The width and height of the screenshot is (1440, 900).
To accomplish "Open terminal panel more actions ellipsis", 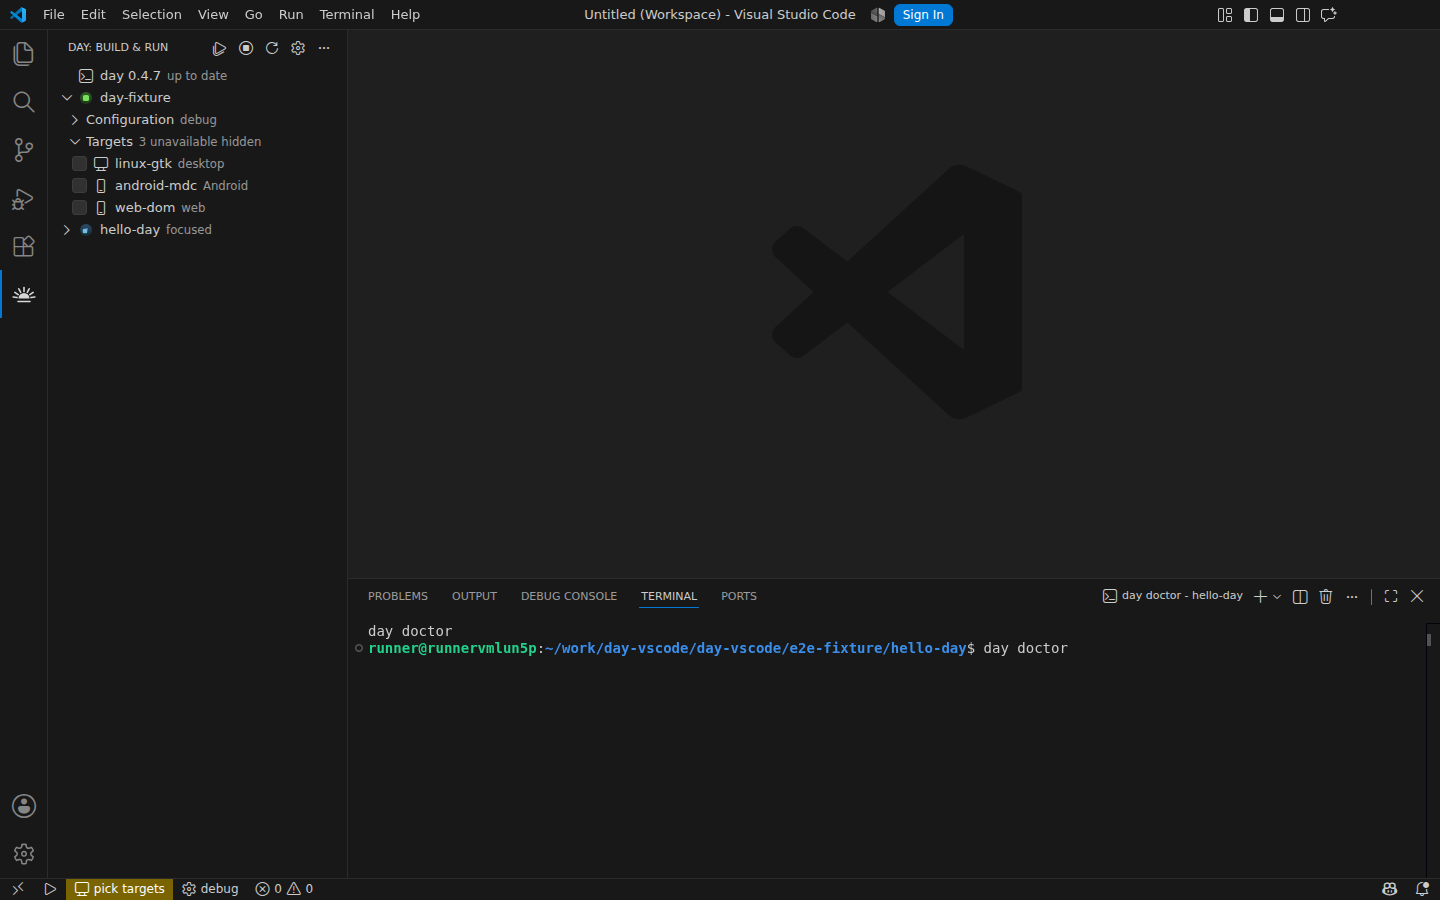I will pos(1352,596).
